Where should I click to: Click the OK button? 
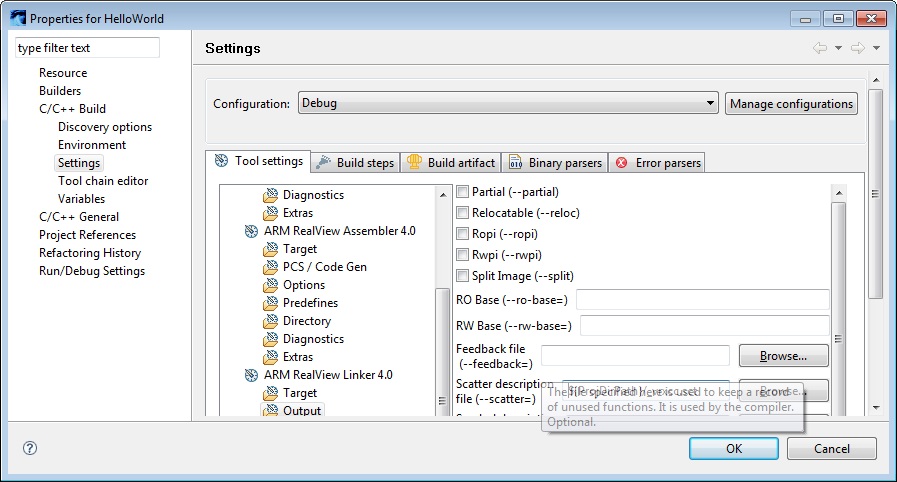(733, 449)
